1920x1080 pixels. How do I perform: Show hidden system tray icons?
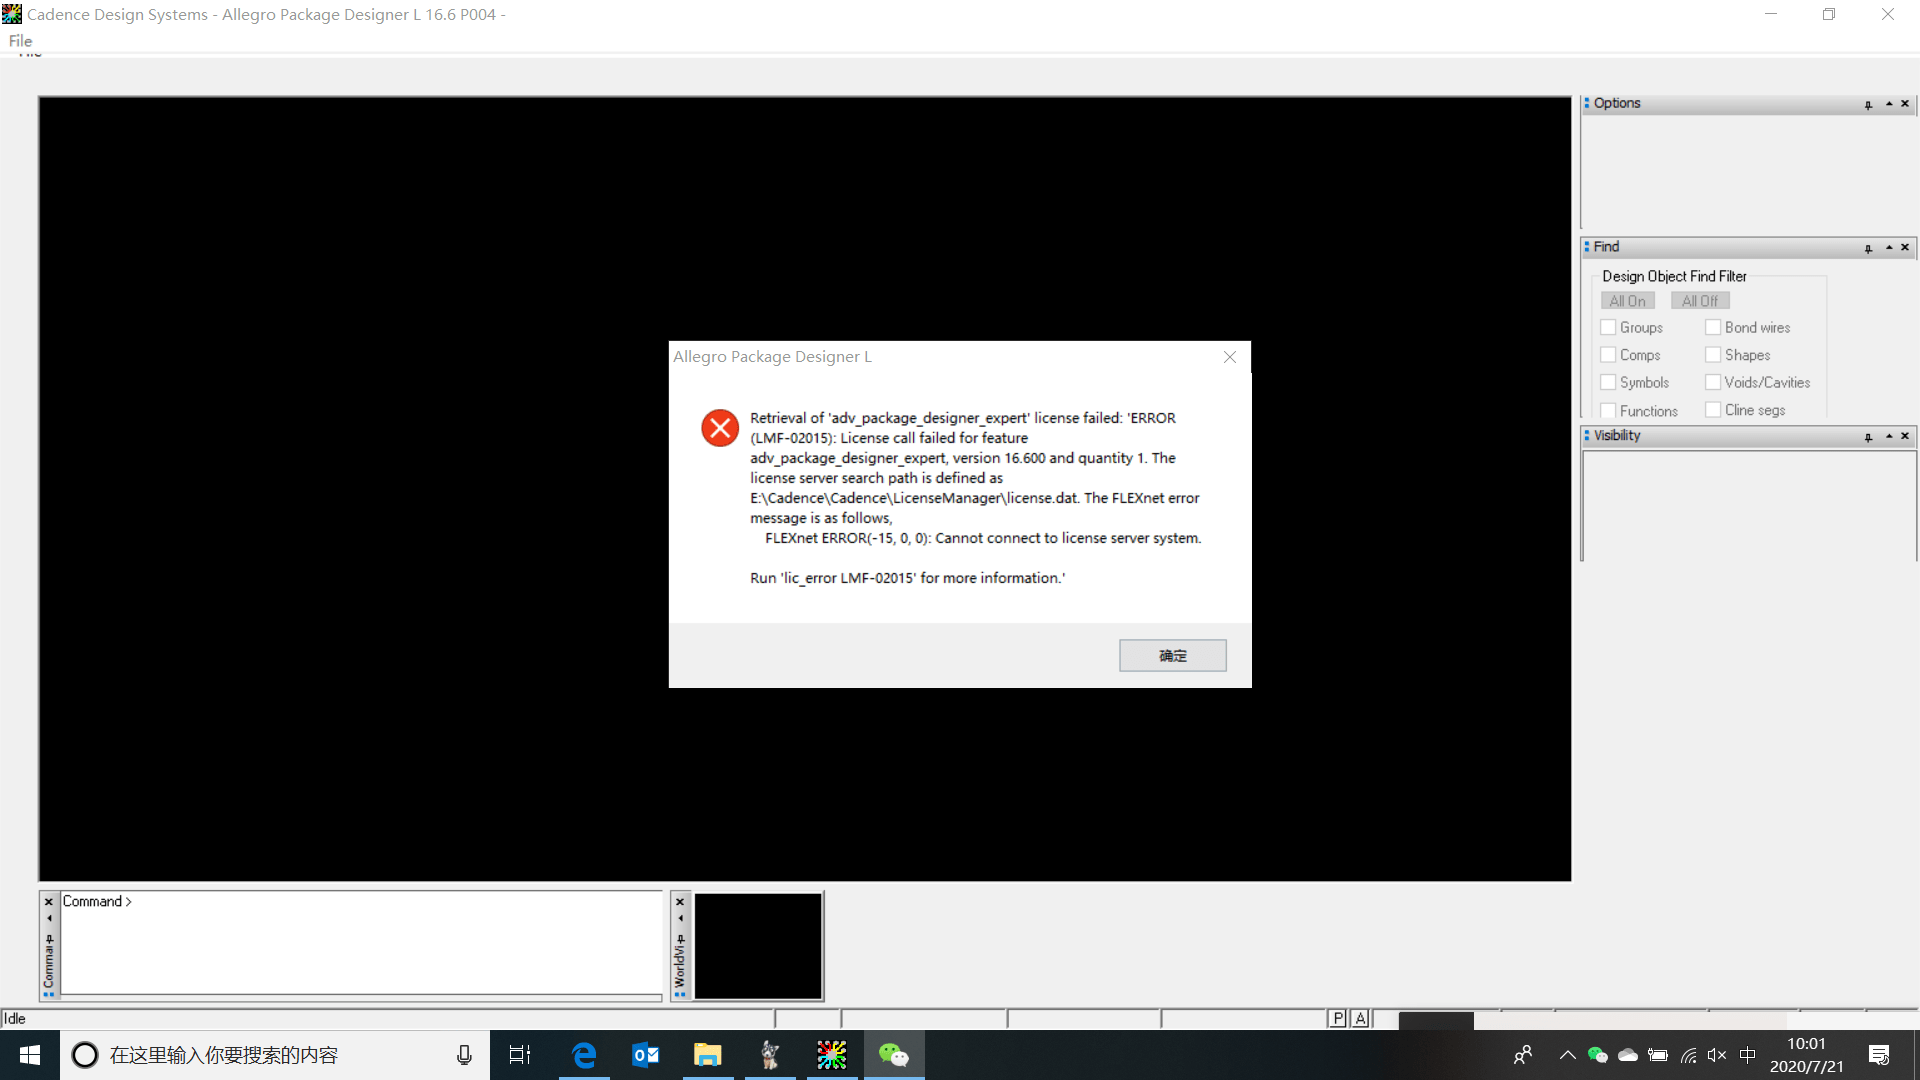pyautogui.click(x=1567, y=1055)
